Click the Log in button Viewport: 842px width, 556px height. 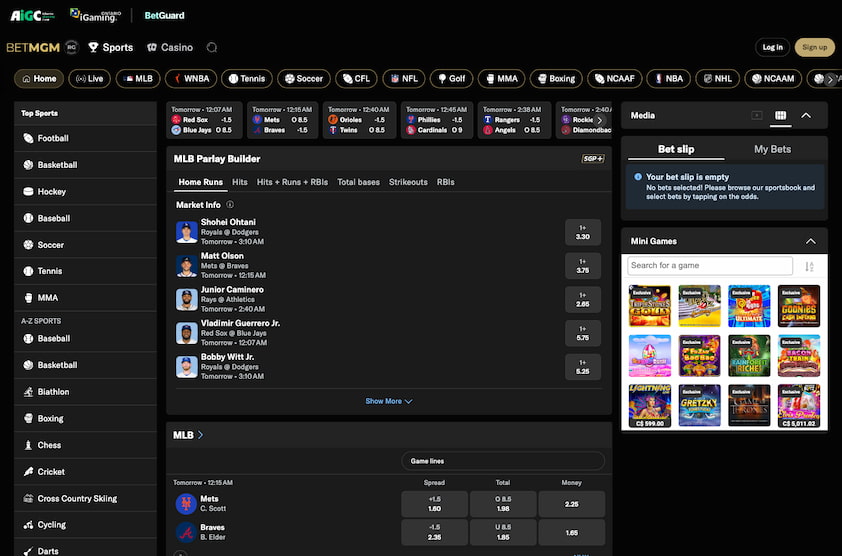point(772,47)
